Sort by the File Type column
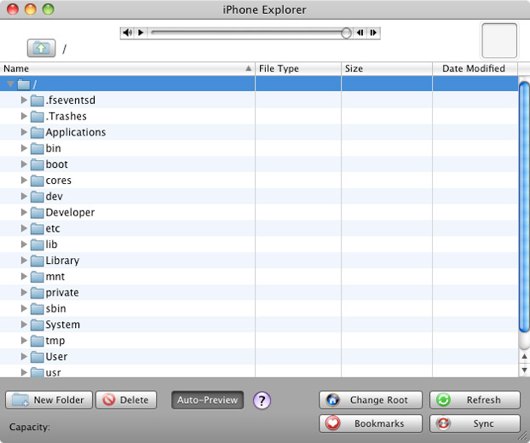The width and height of the screenshot is (530, 443). 298,69
